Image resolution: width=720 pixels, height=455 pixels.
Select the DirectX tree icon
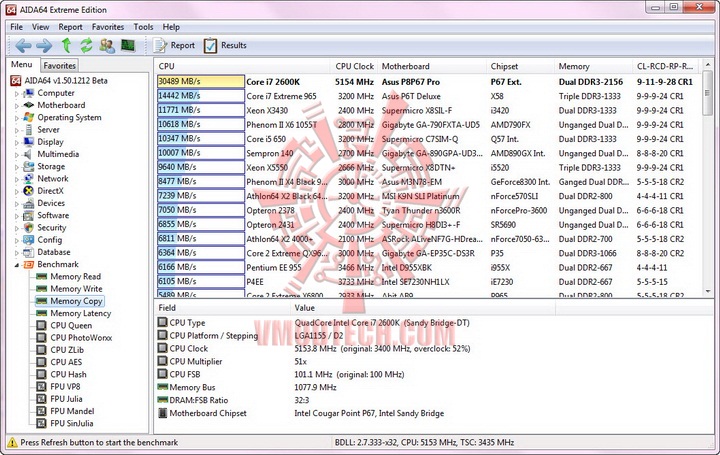tap(29, 191)
